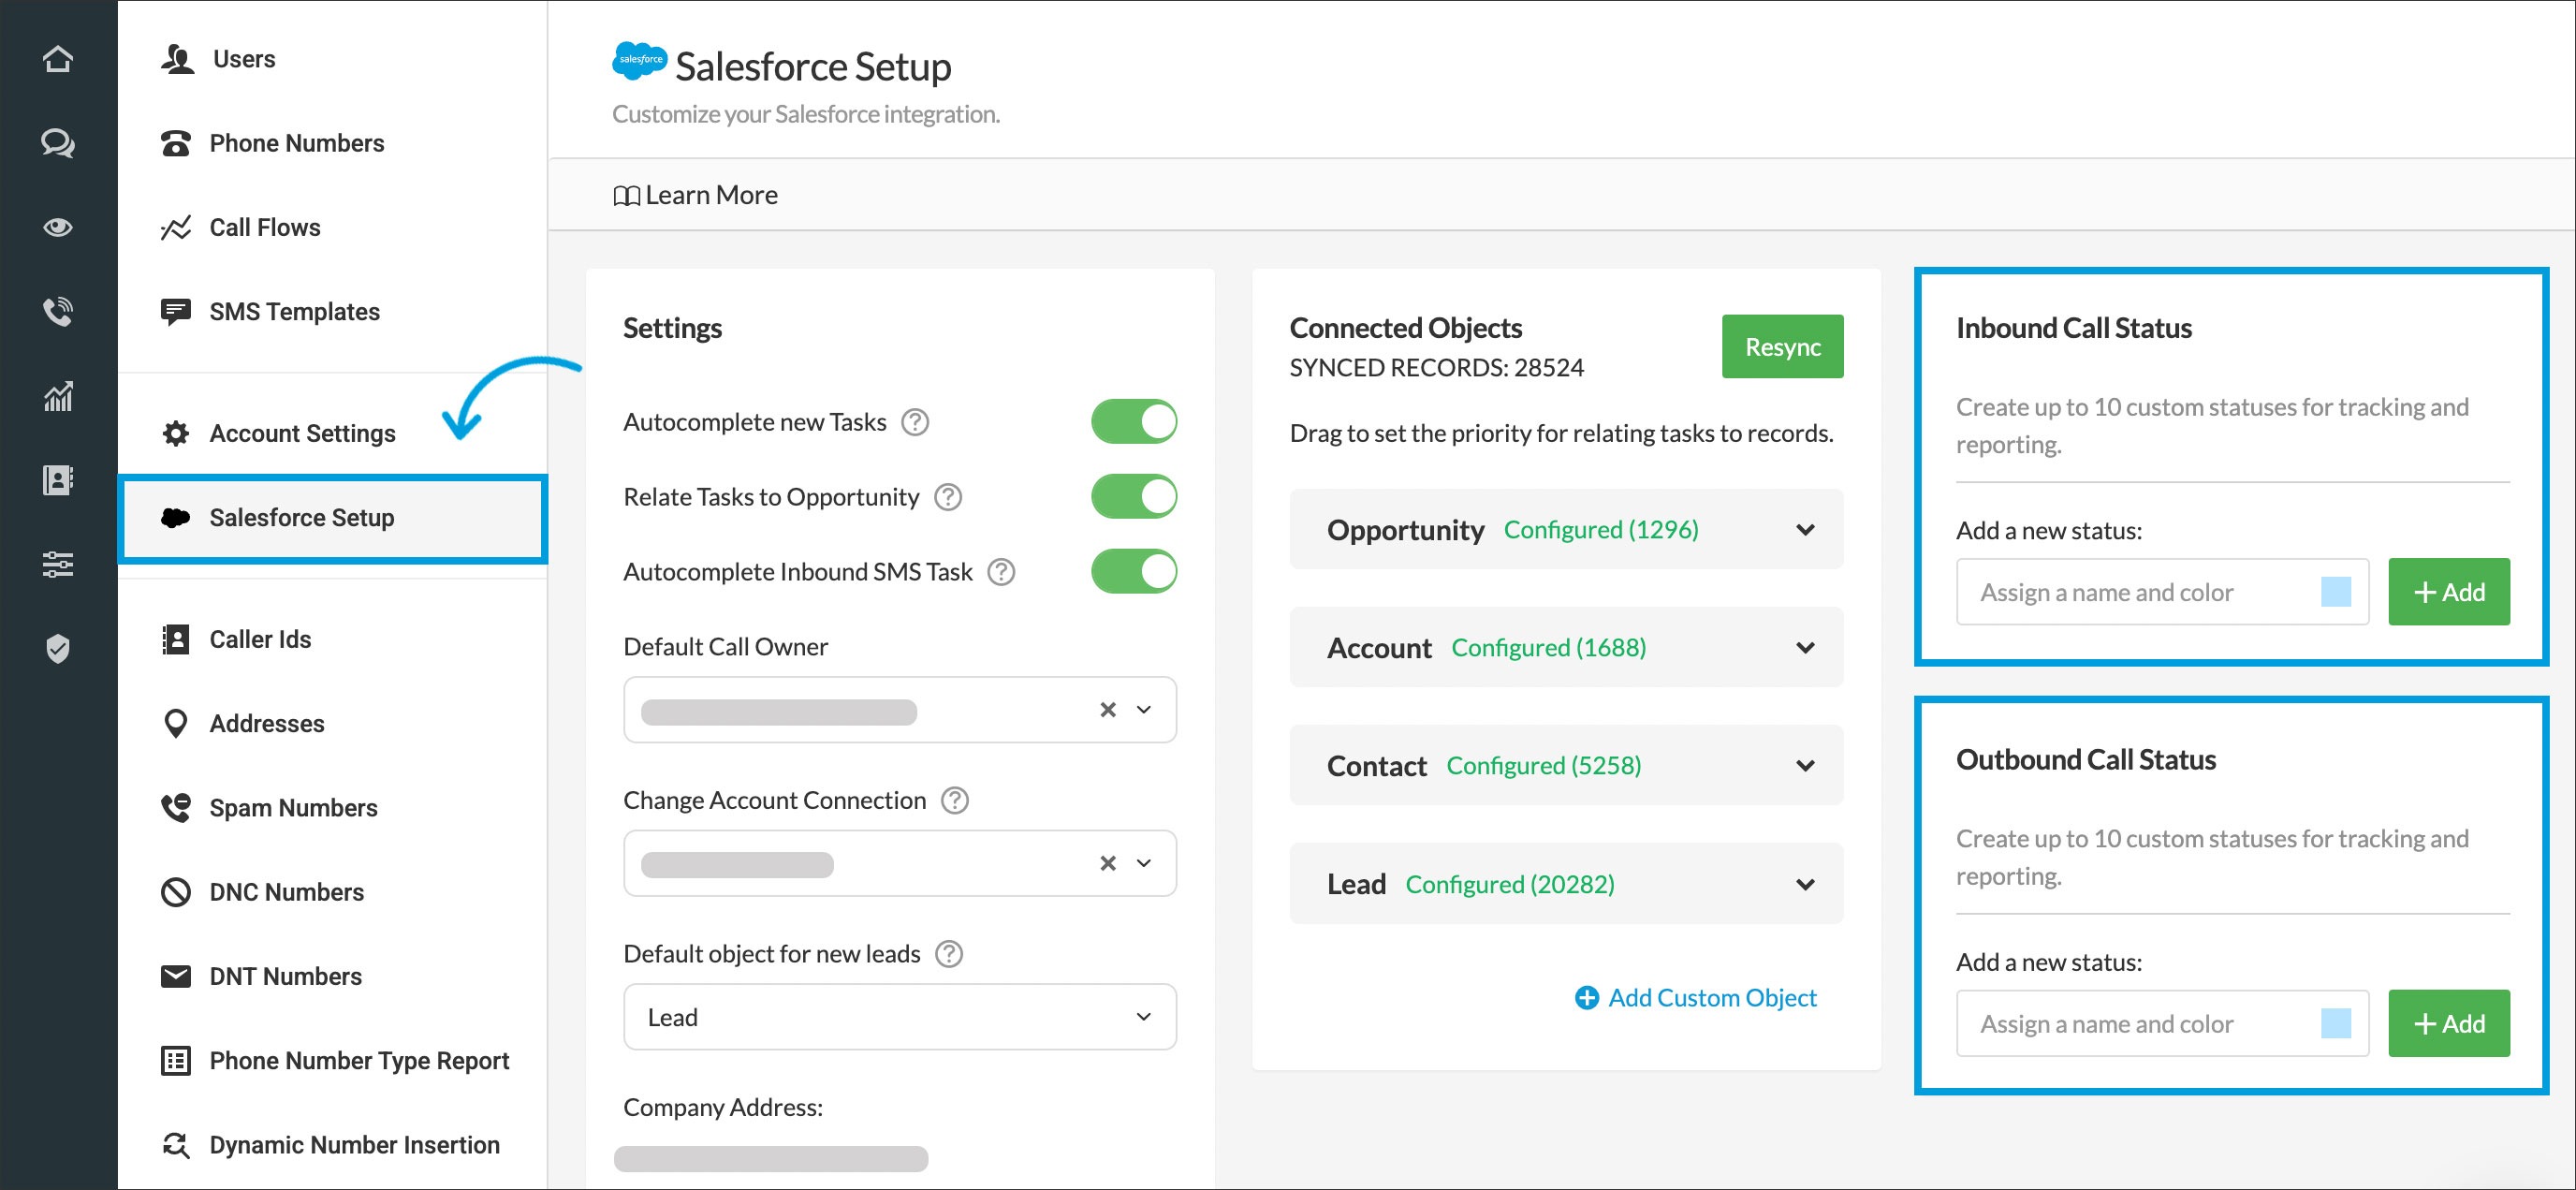Click the shield check icon in left rail
The width and height of the screenshot is (2576, 1190).
[x=58, y=649]
